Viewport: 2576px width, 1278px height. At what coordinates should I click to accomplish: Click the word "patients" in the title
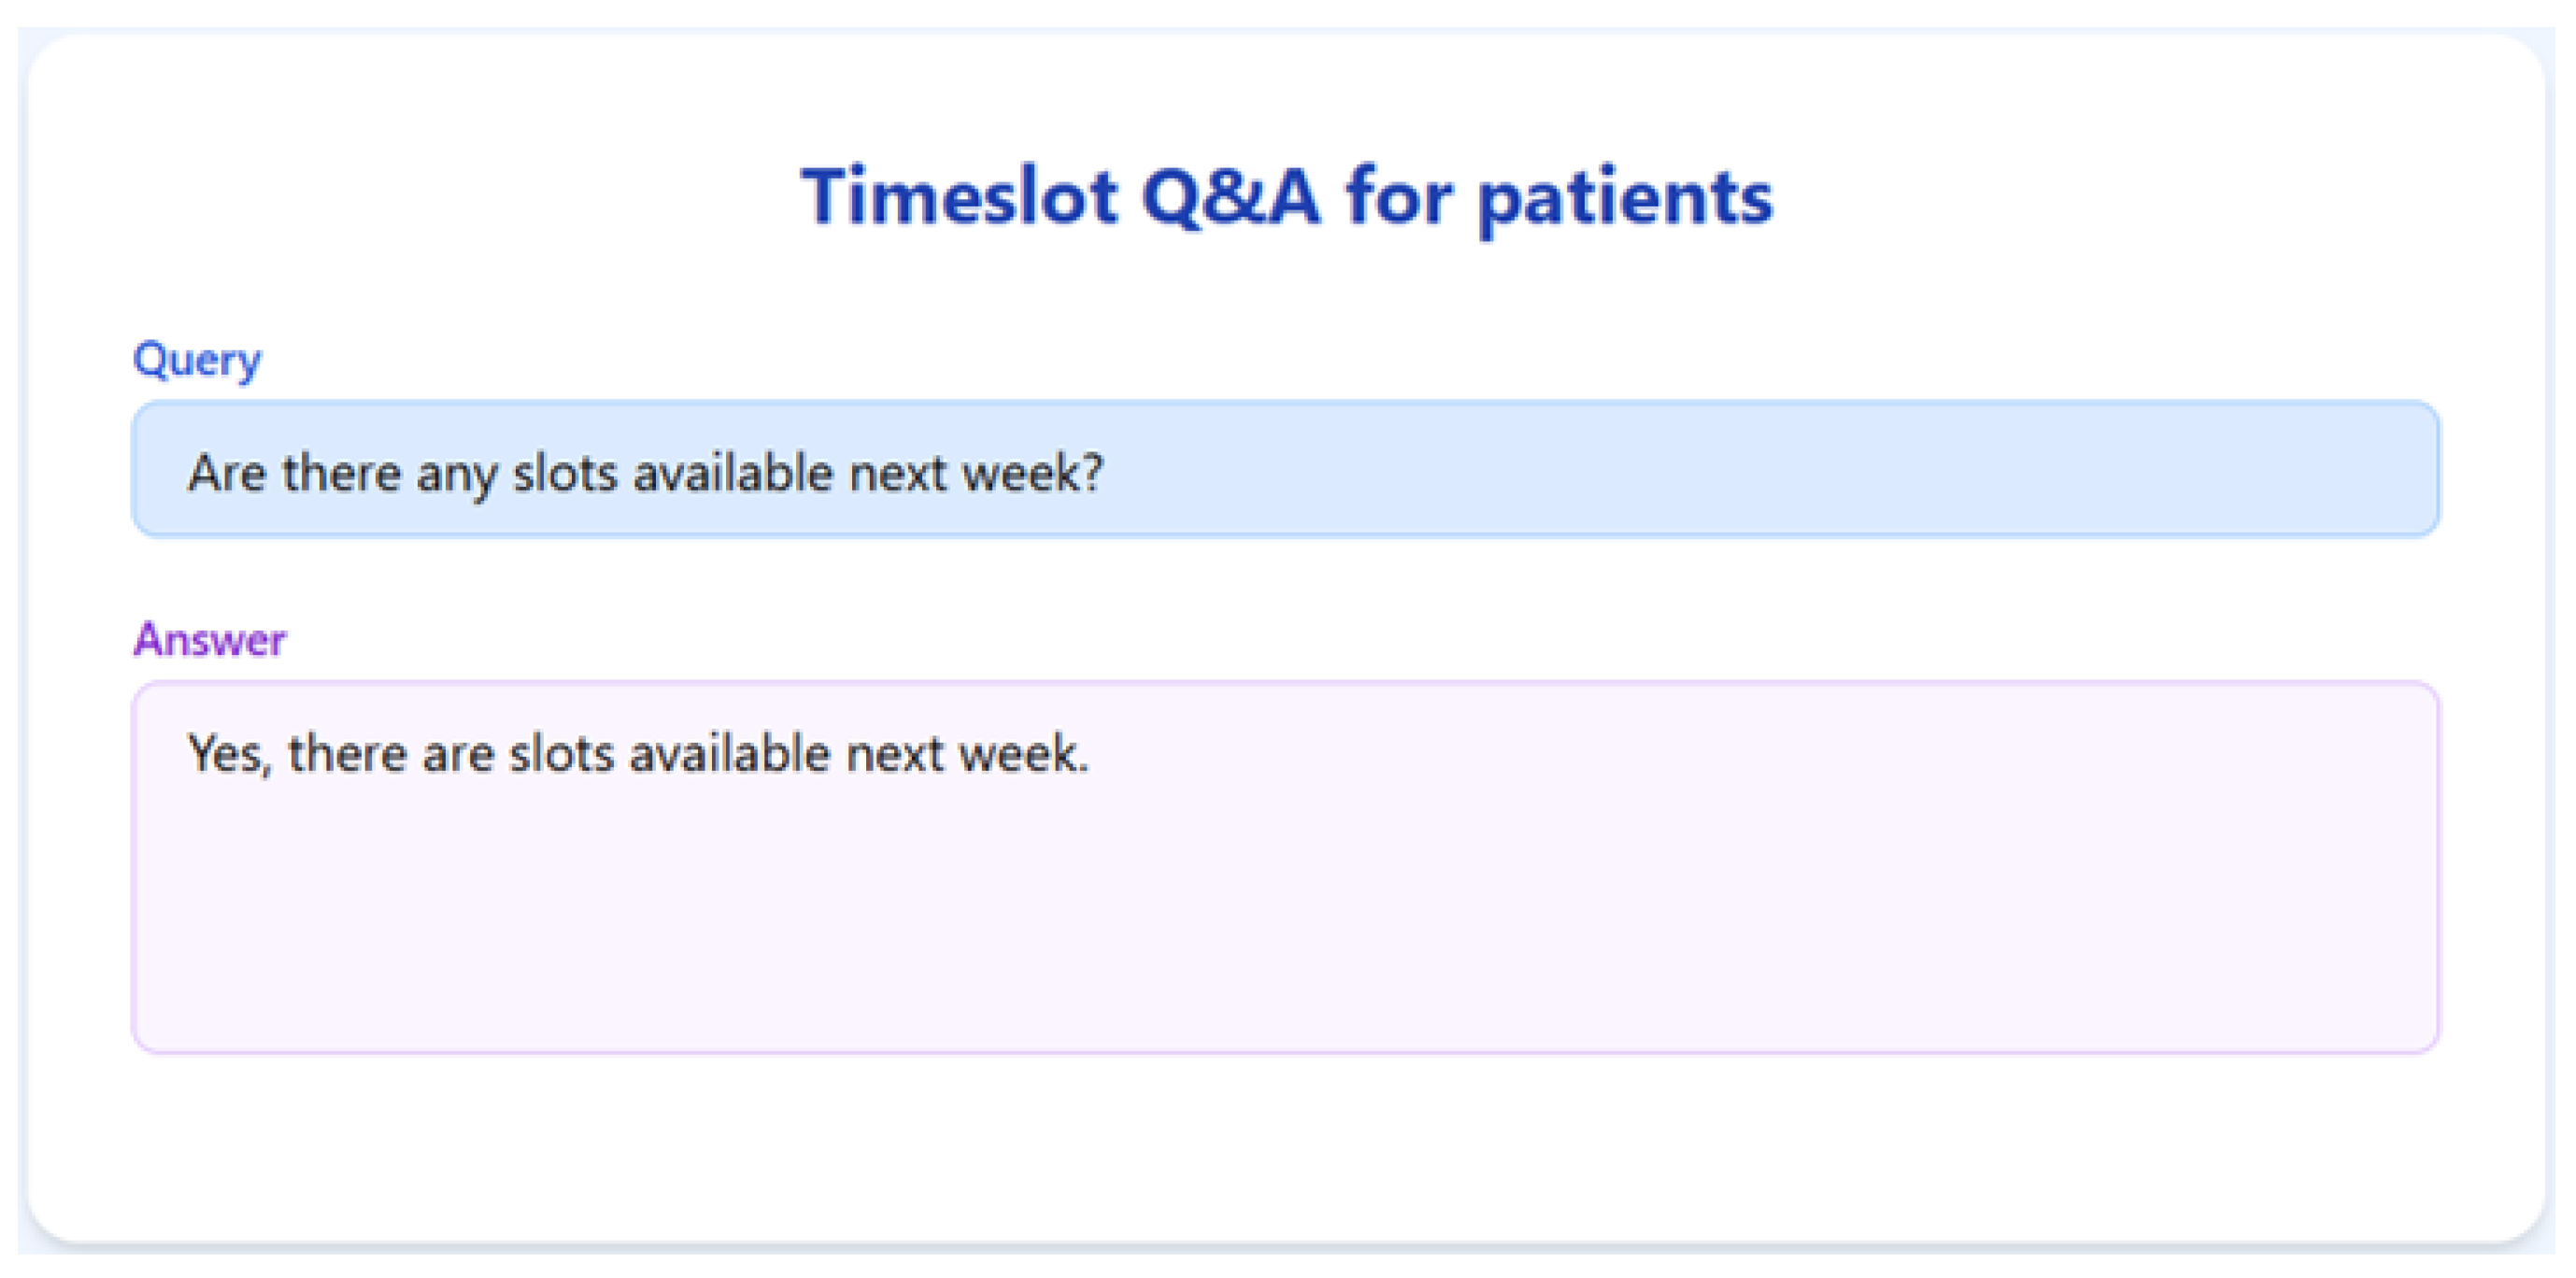pos(1625,197)
